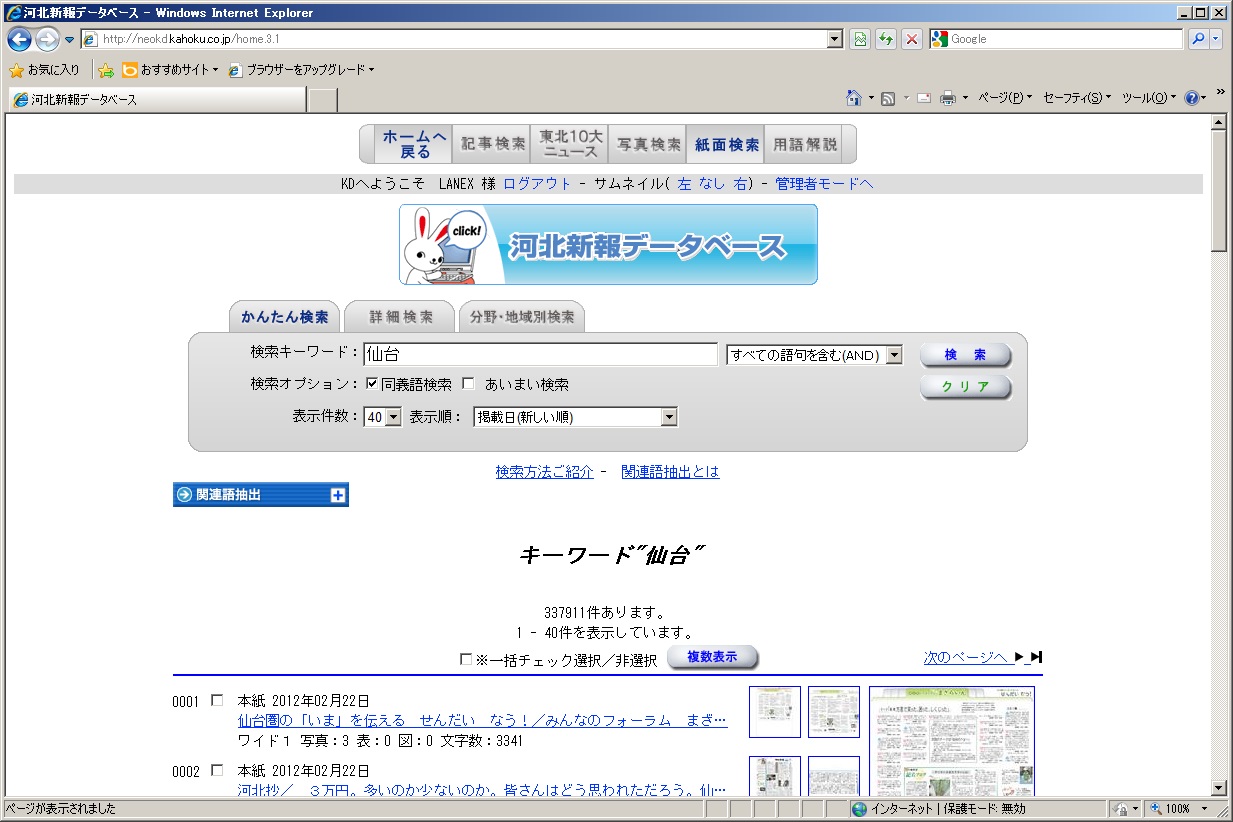Click the RSS feeds icon
This screenshot has width=1233, height=822.
tap(887, 98)
